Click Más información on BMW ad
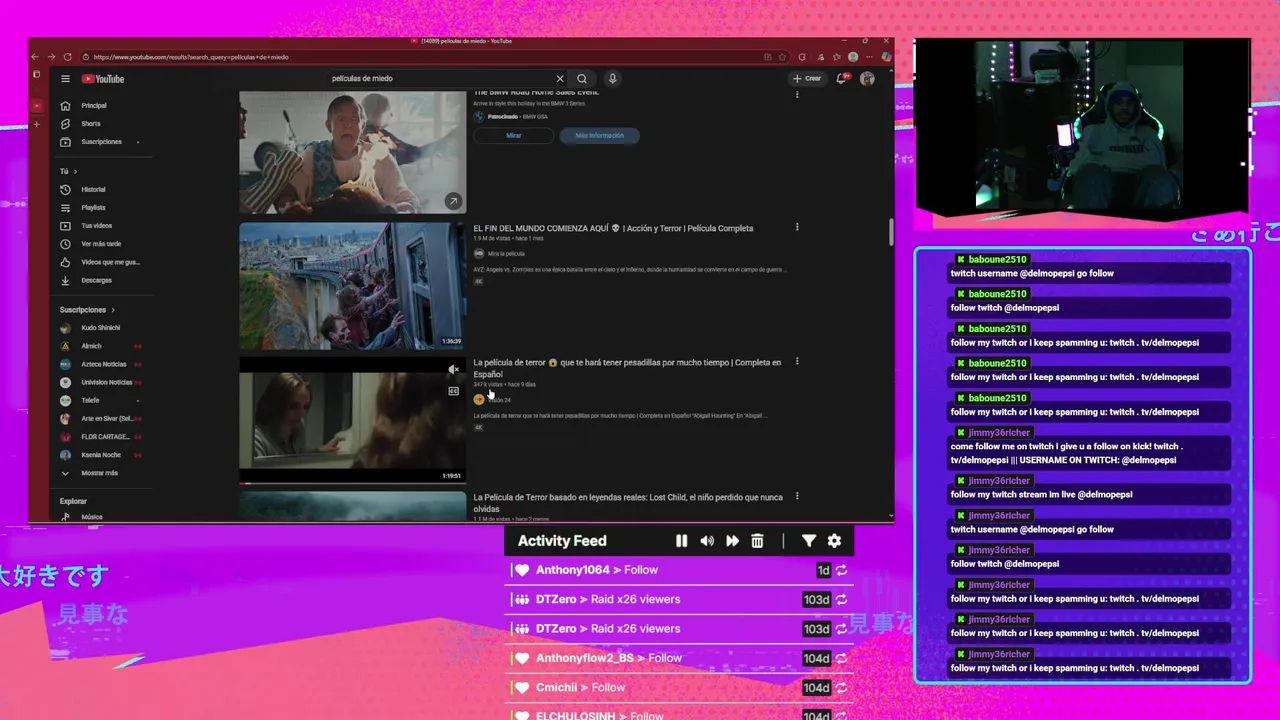Viewport: 1280px width, 720px height. pyautogui.click(x=600, y=135)
